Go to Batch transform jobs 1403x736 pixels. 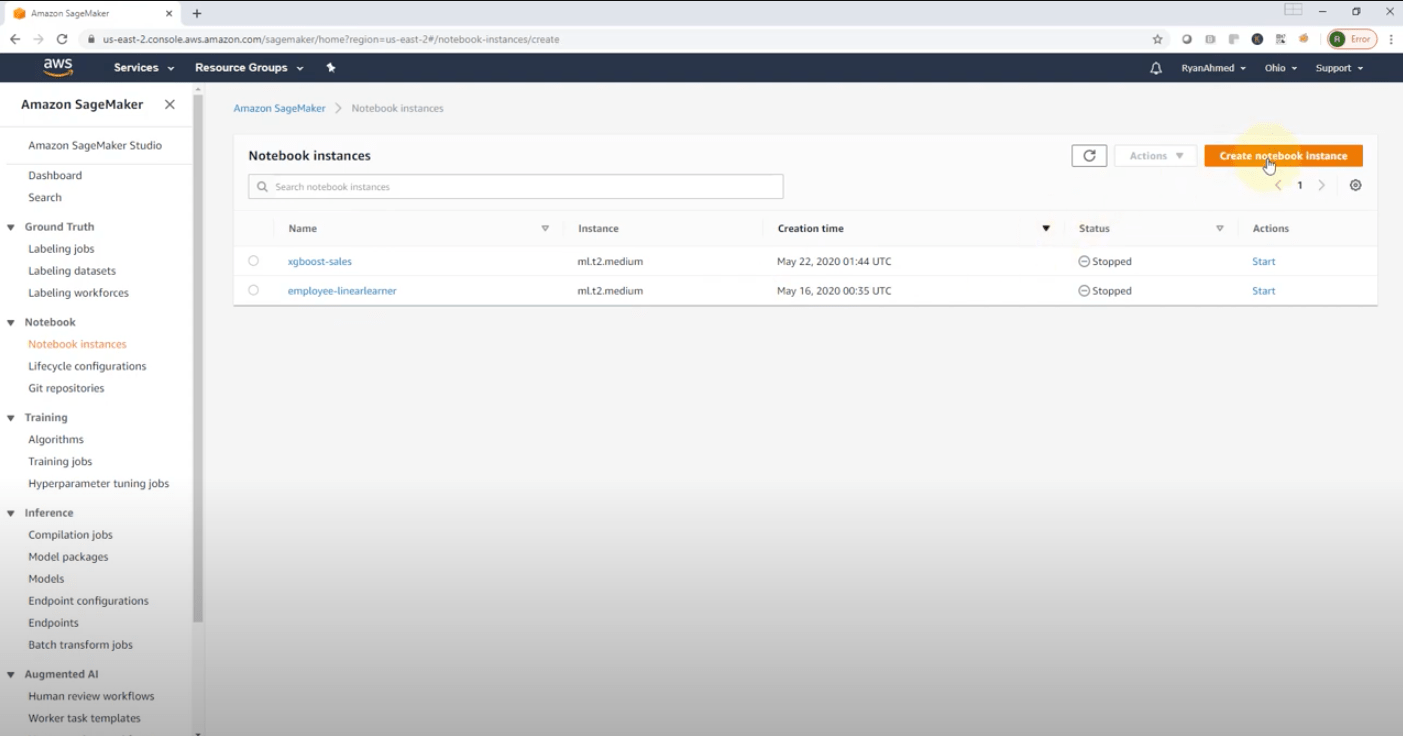coord(80,645)
